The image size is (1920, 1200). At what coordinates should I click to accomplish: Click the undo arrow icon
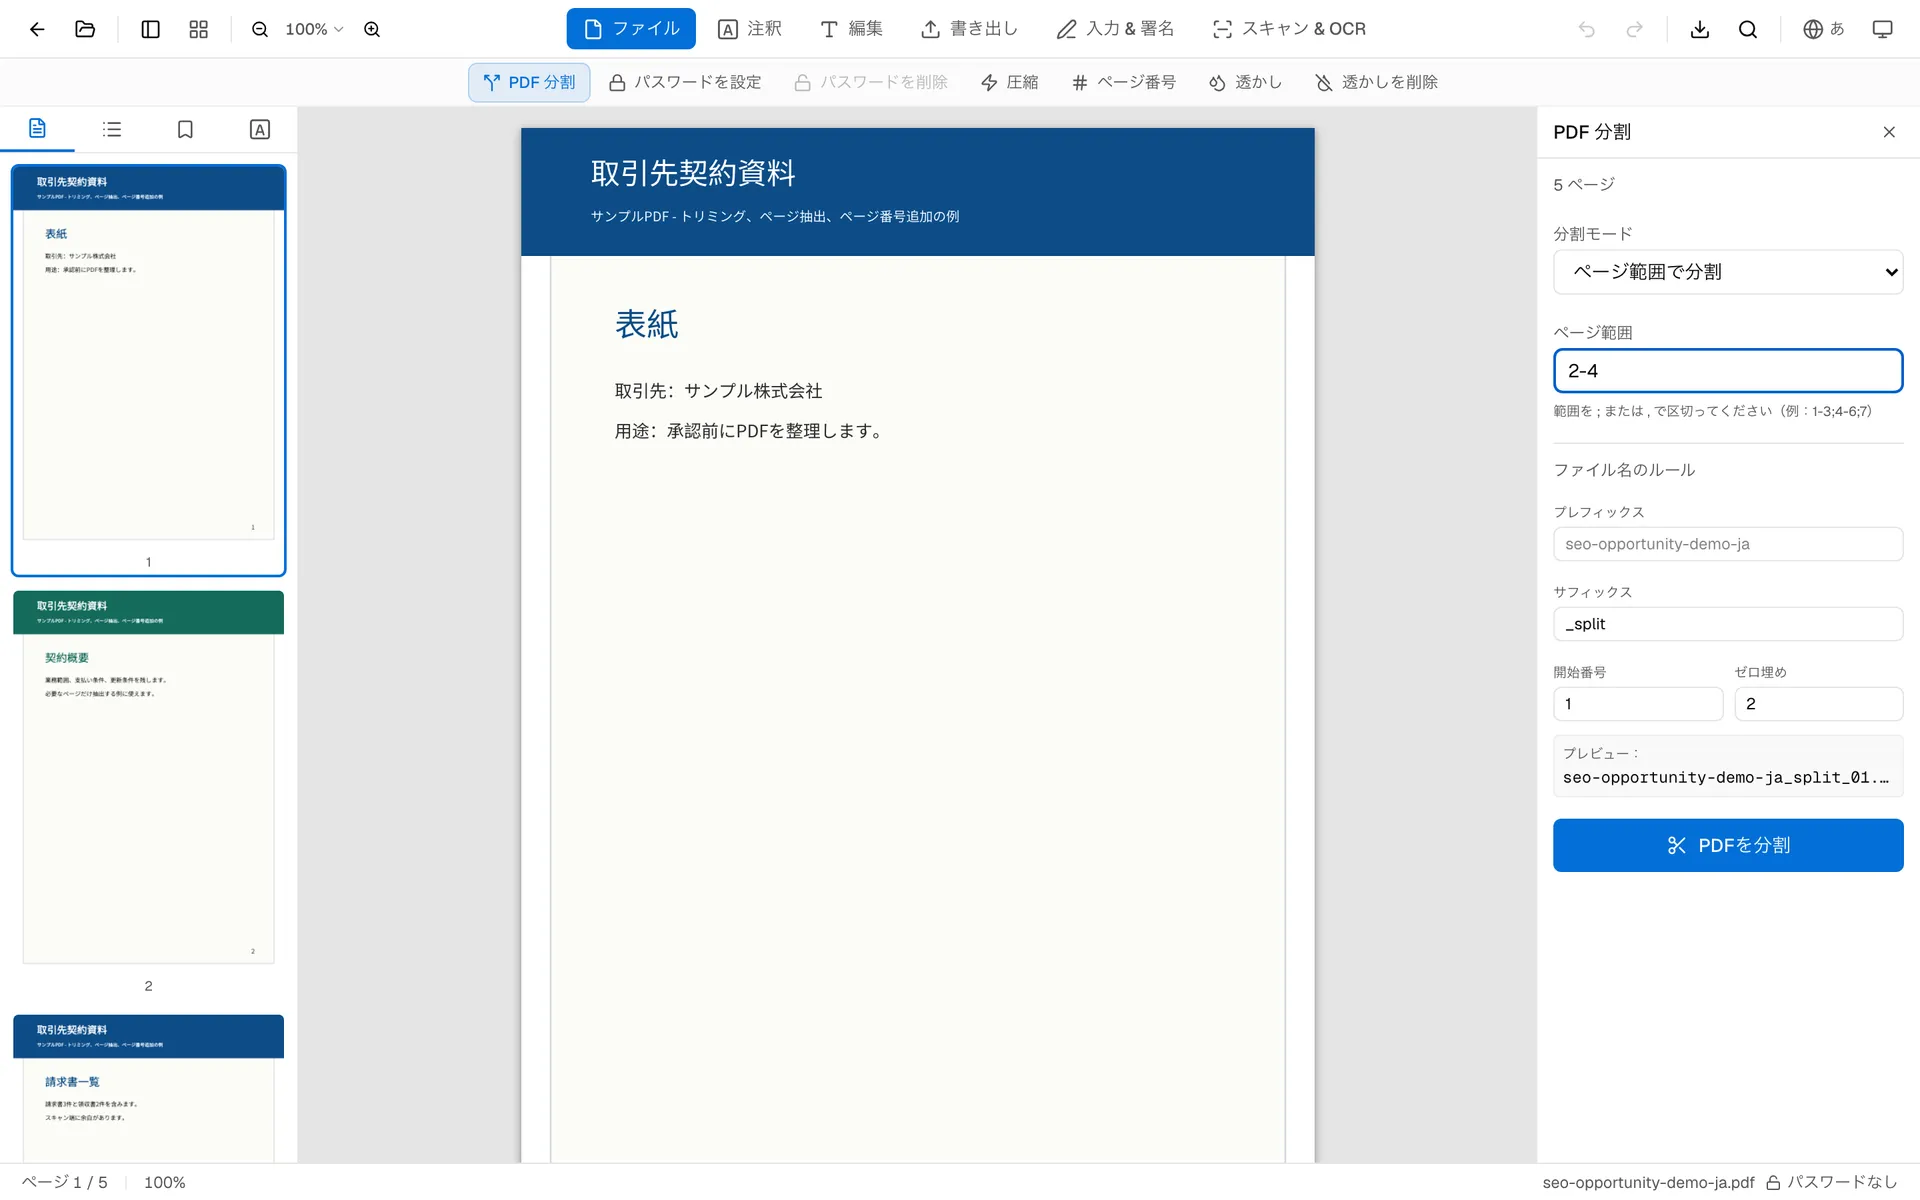tap(1586, 29)
